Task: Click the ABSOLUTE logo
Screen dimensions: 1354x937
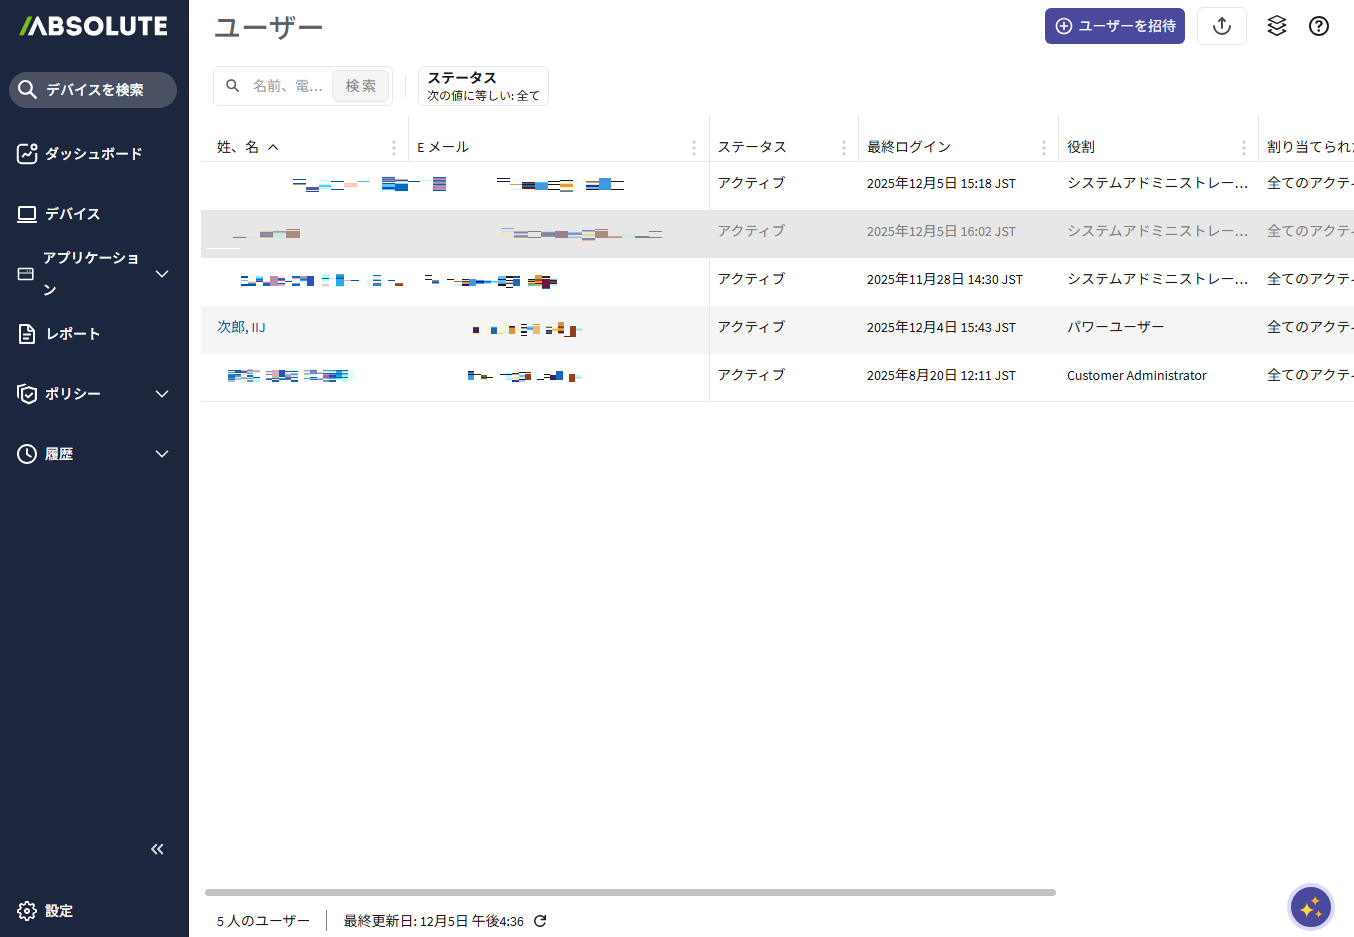Action: (94, 27)
